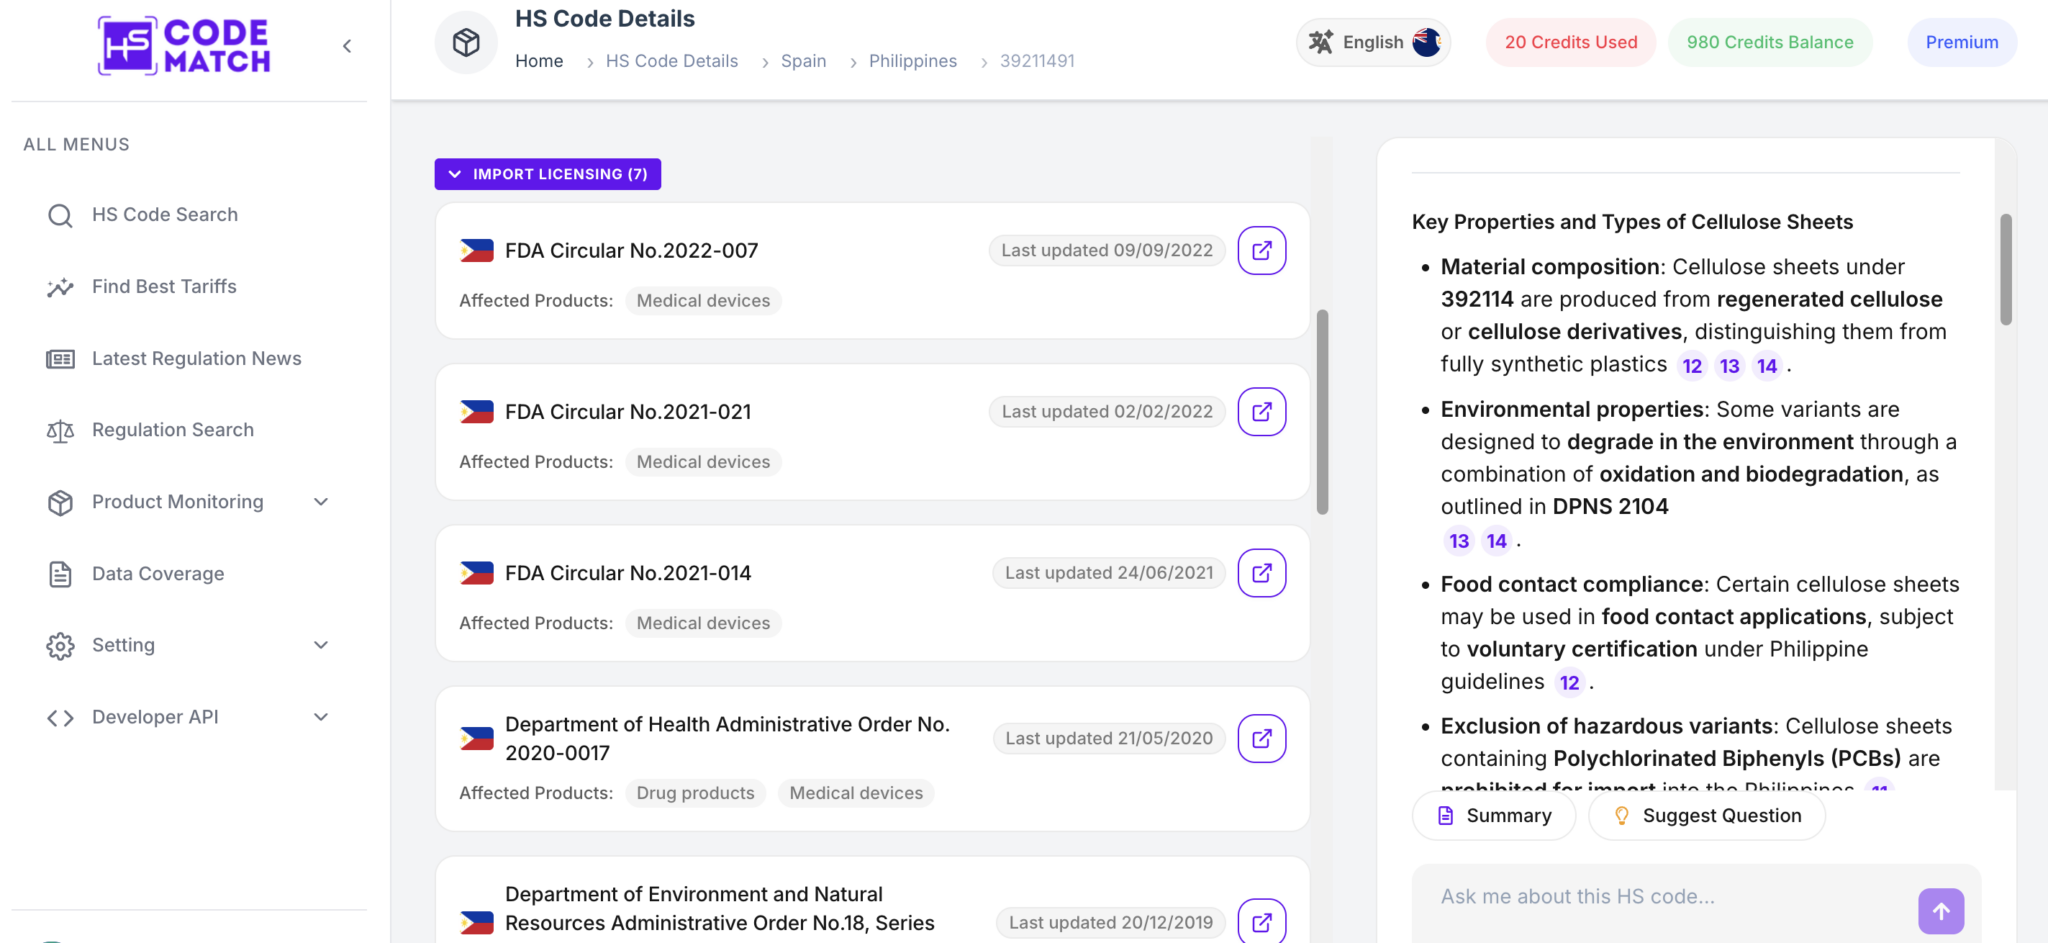Expand the Developer API submenu

[188, 717]
